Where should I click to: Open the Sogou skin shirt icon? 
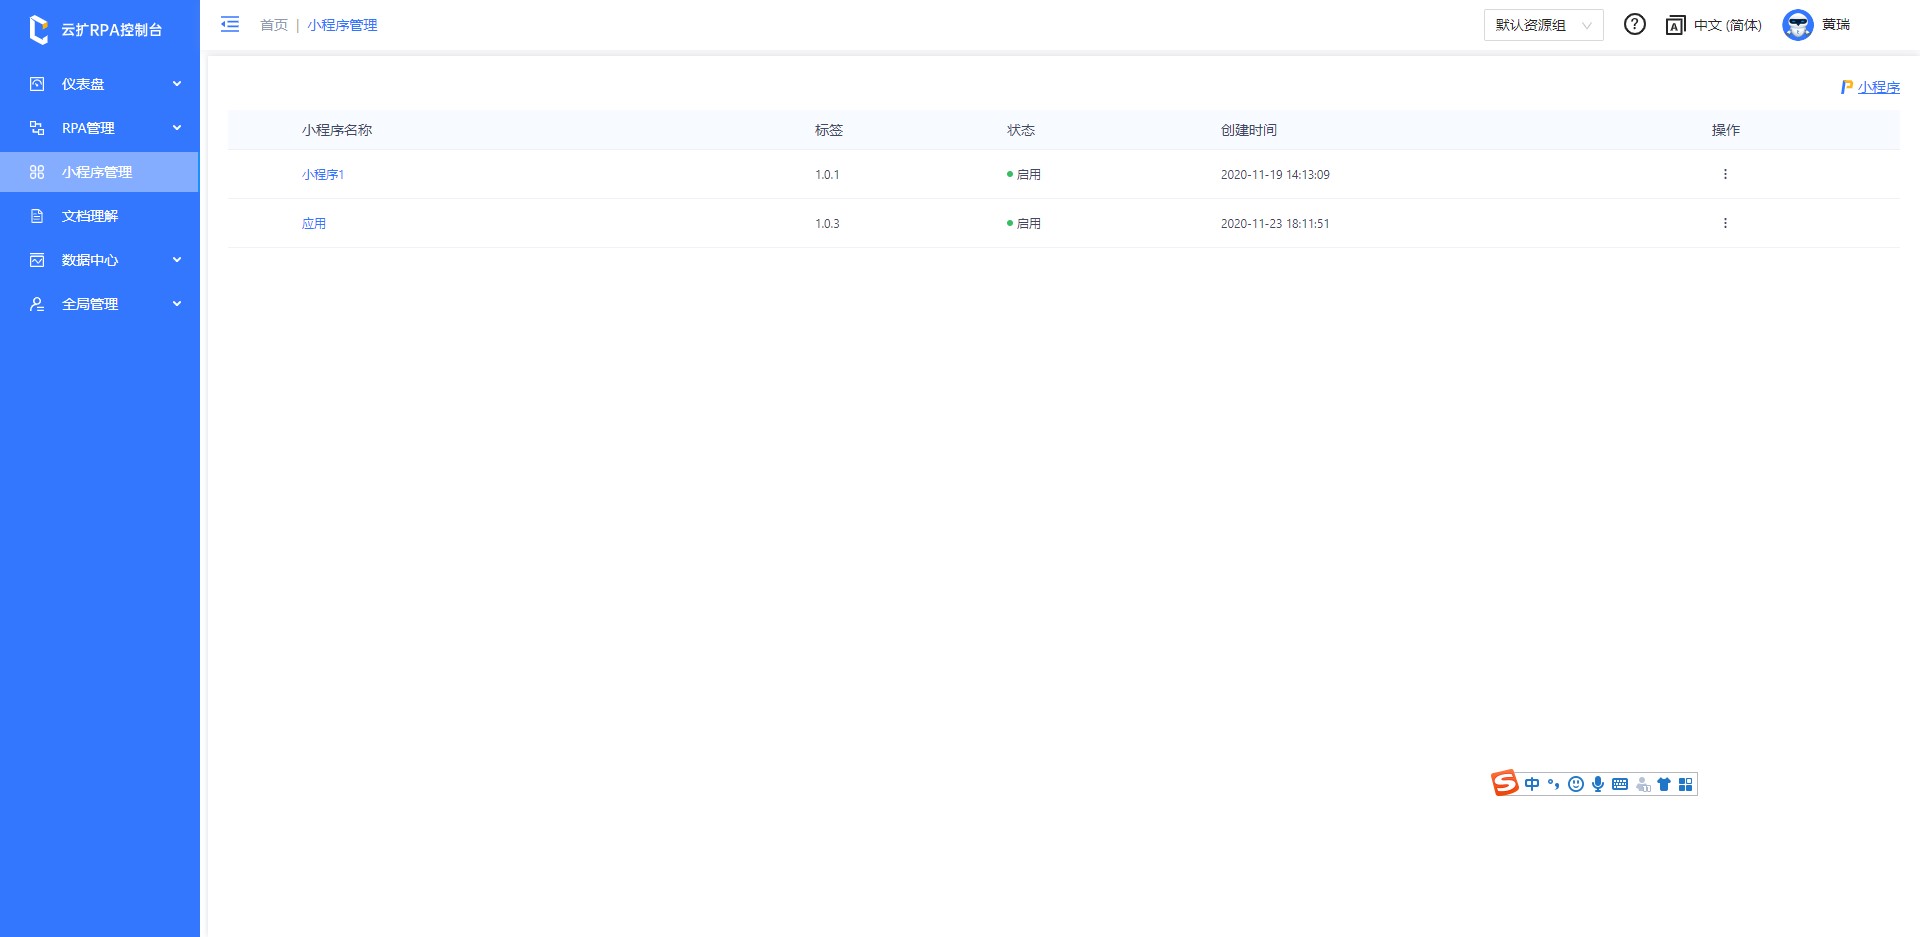pos(1664,784)
